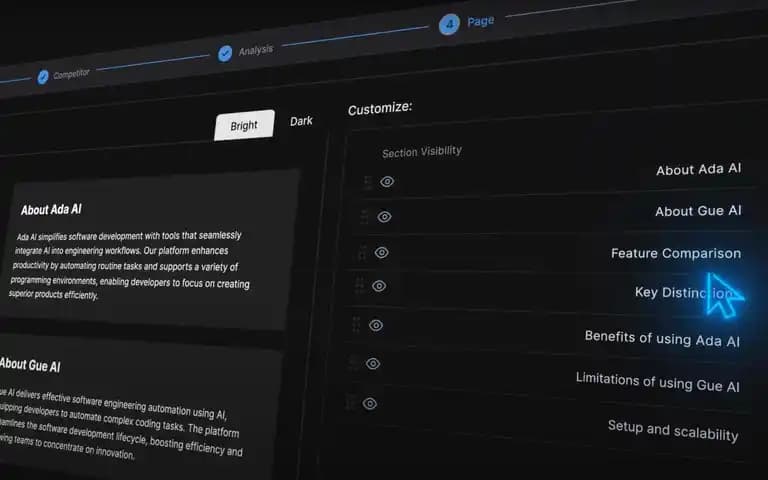Hide the Feature Comparison section with eye icon

click(x=382, y=252)
